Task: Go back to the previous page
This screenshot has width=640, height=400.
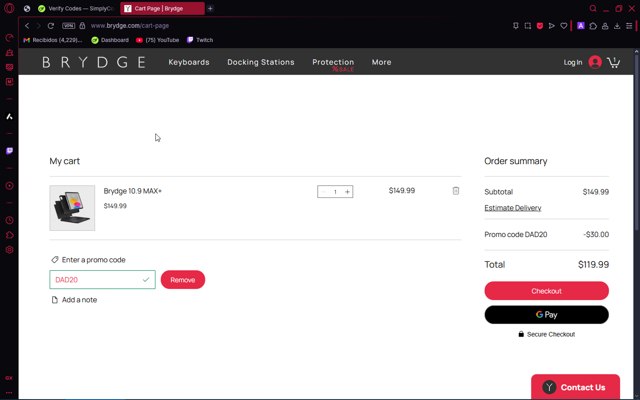Action: click(x=27, y=26)
